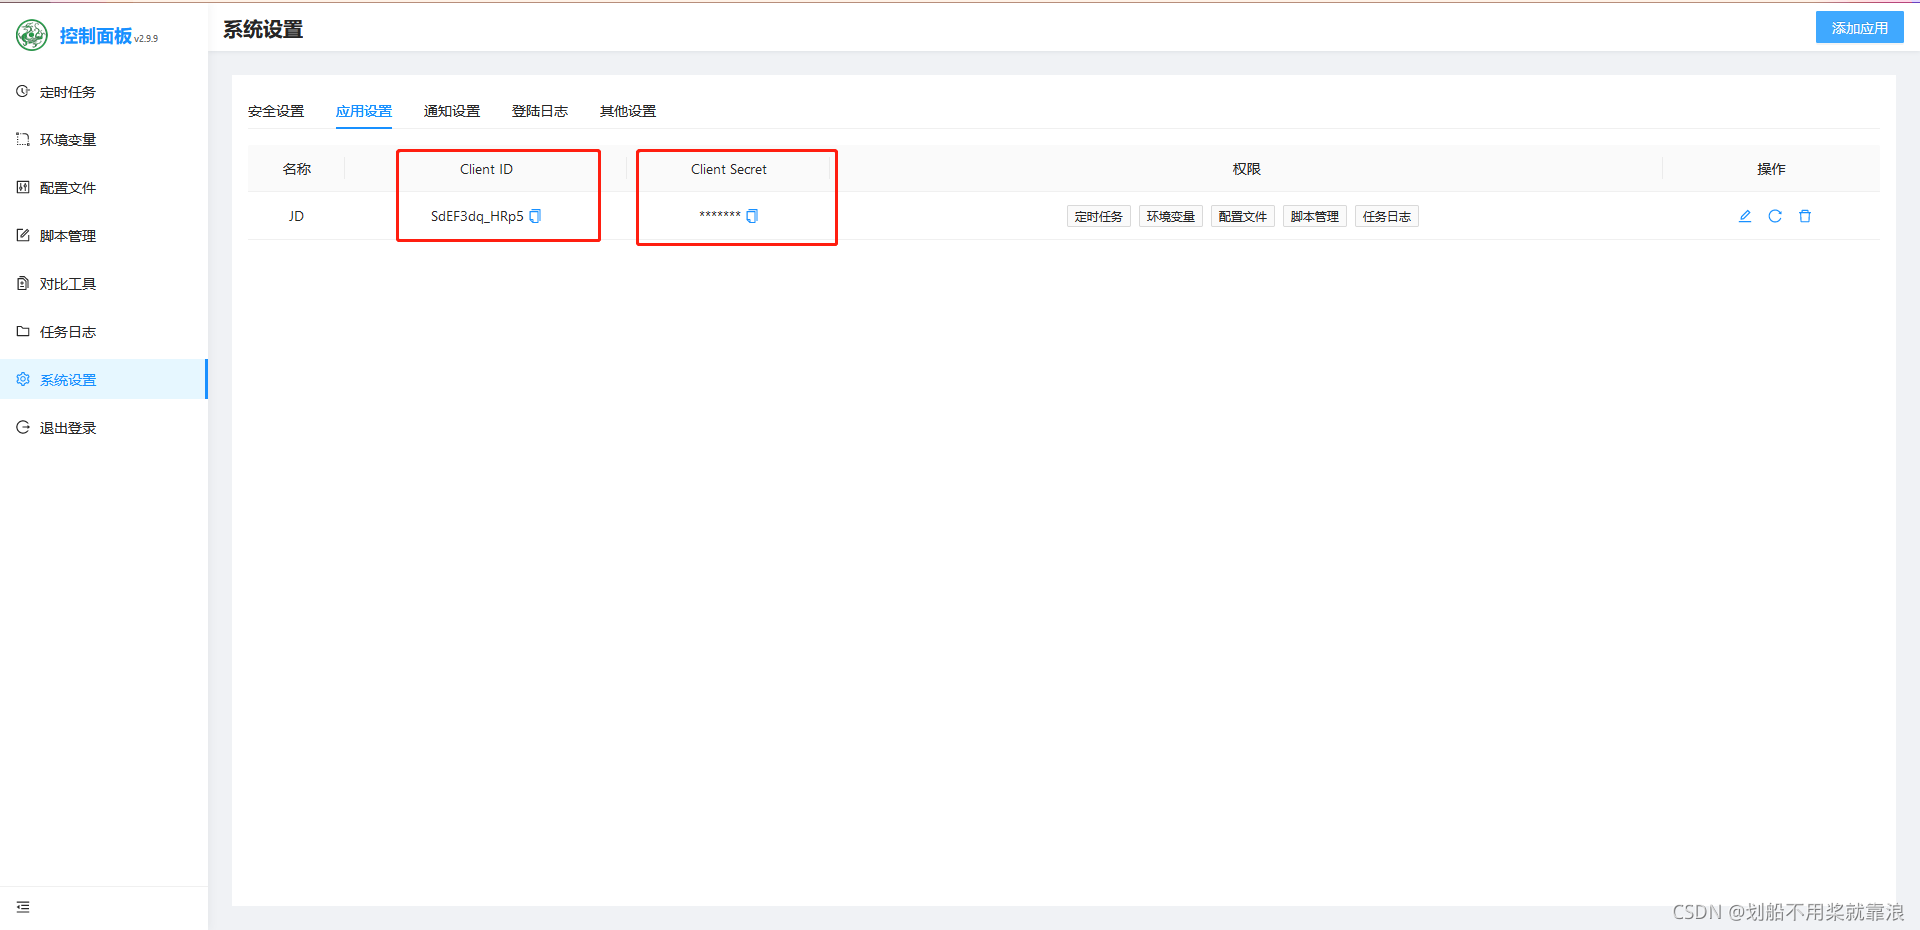Click 退出登录 to log out
1920x930 pixels.
point(67,428)
